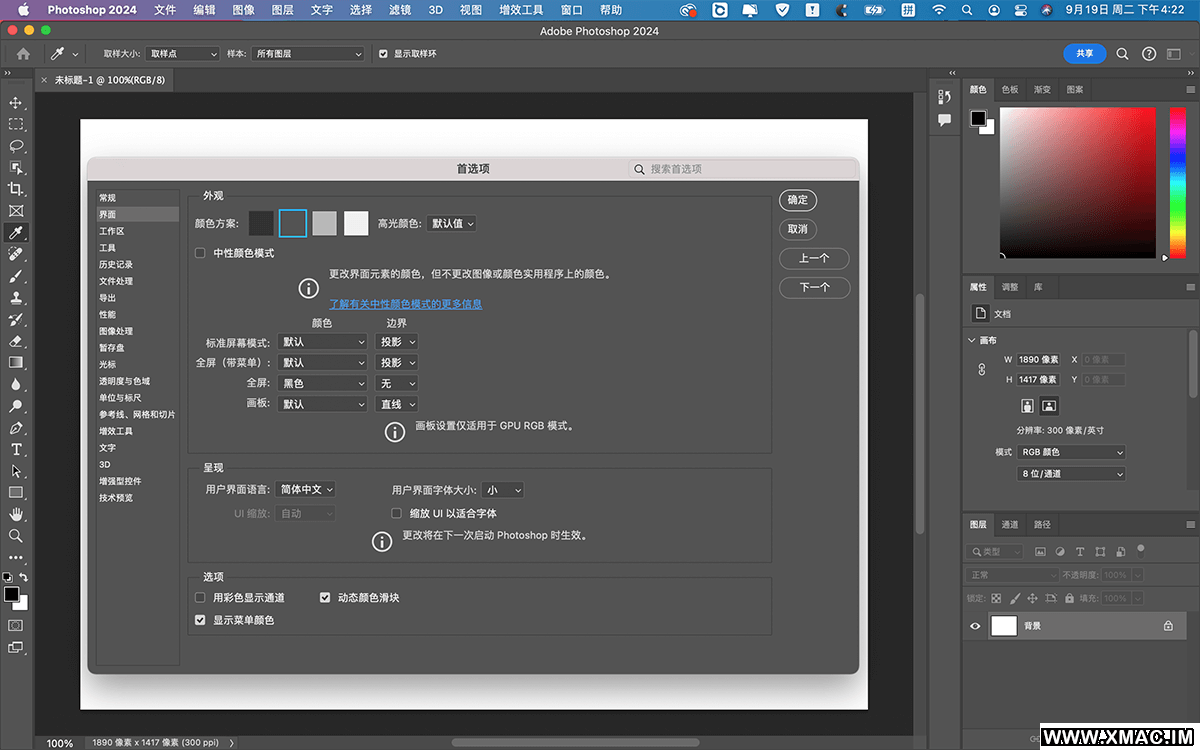Open 高光颜色 dropdown

(x=451, y=224)
